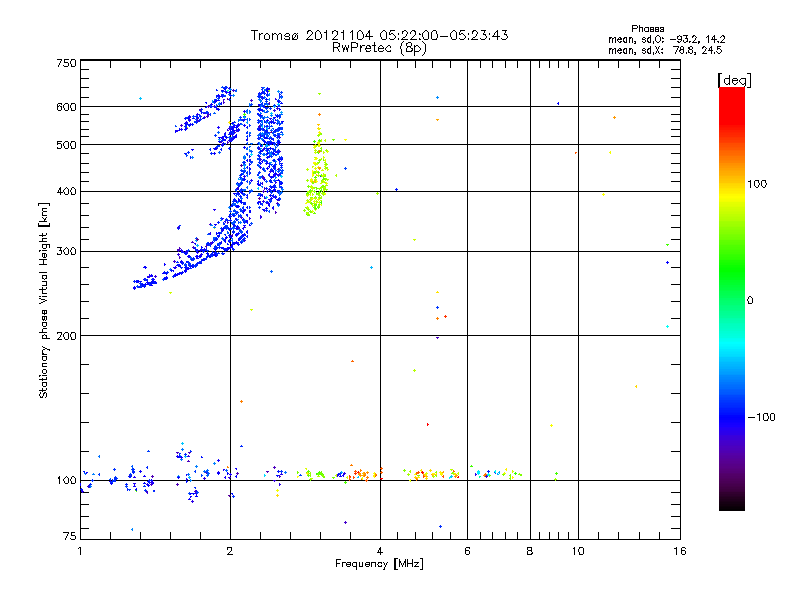
Task: Click the y-axis '200' tick label
Action: [67, 336]
